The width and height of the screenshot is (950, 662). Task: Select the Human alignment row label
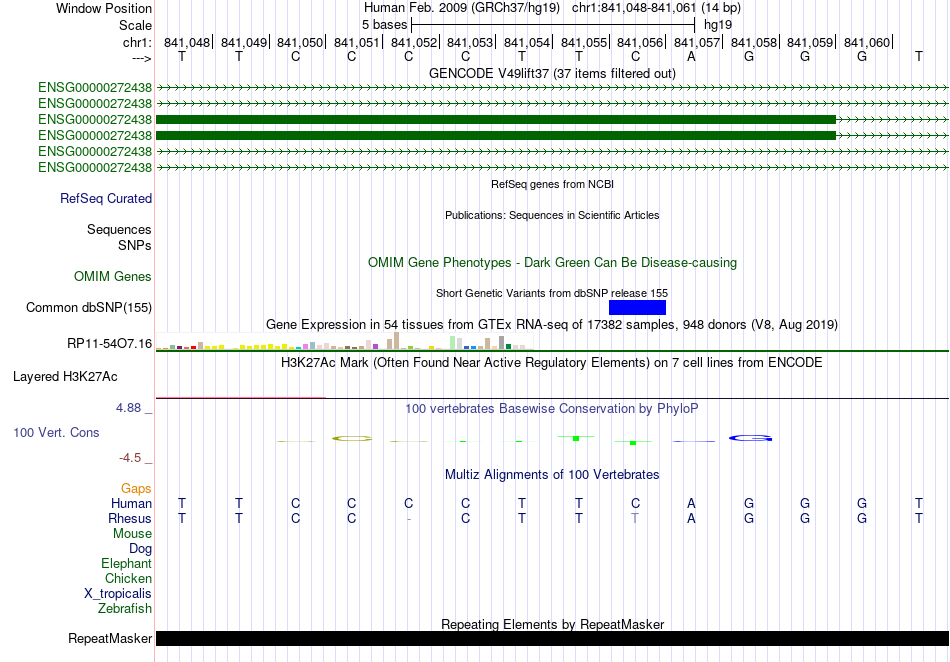[131, 504]
